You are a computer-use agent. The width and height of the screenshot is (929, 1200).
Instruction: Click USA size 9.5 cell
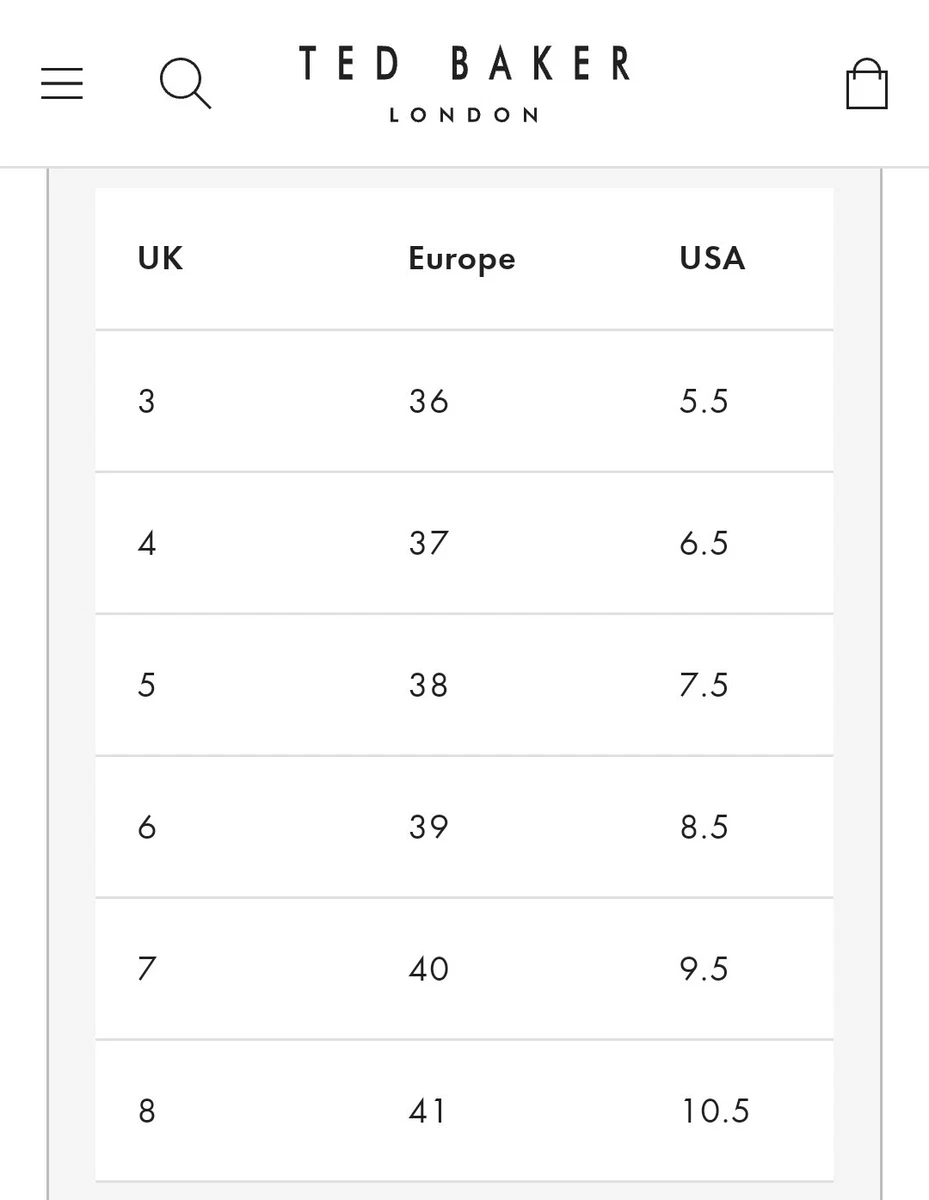(704, 970)
